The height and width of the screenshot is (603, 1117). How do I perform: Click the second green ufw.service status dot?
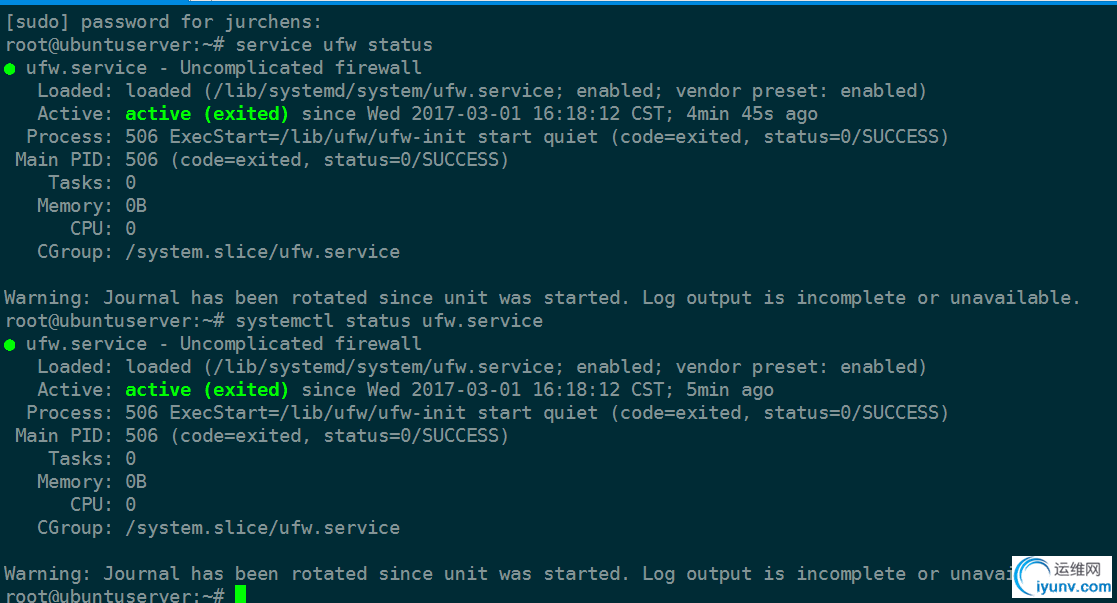tap(9, 345)
